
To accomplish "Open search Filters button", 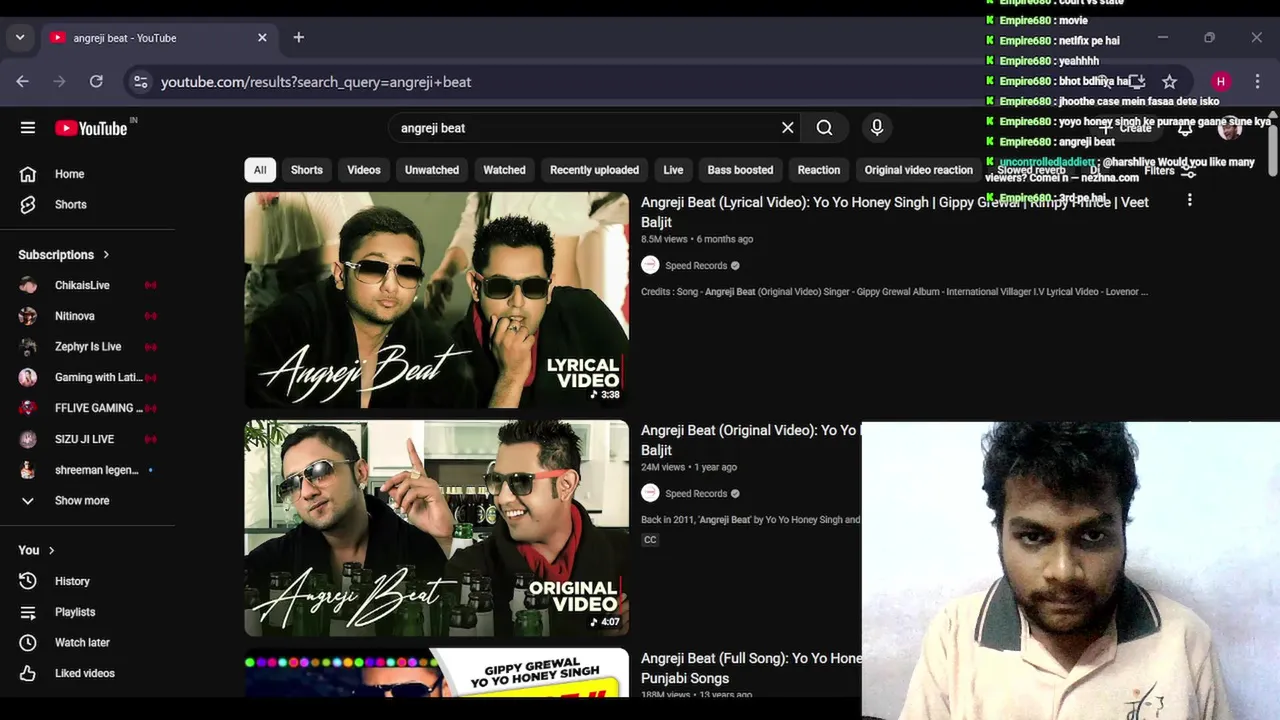I will pos(1169,171).
